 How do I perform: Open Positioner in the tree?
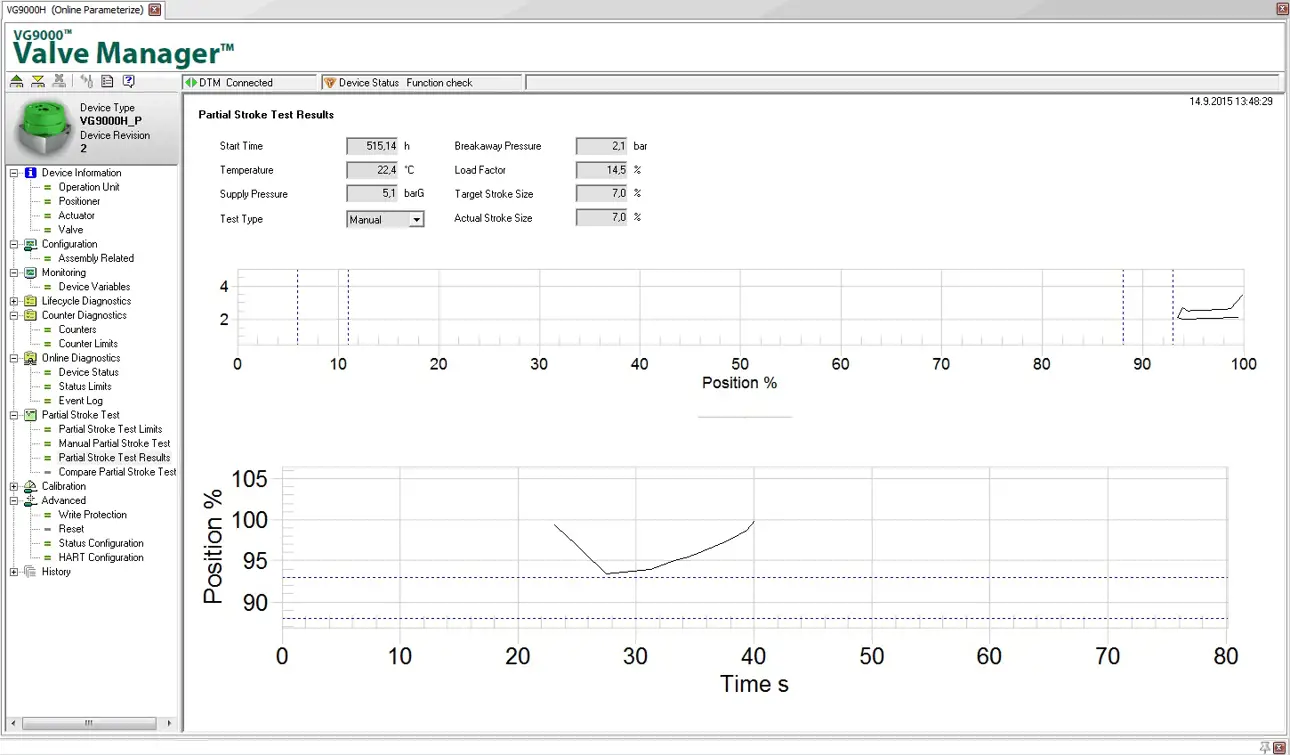[79, 201]
